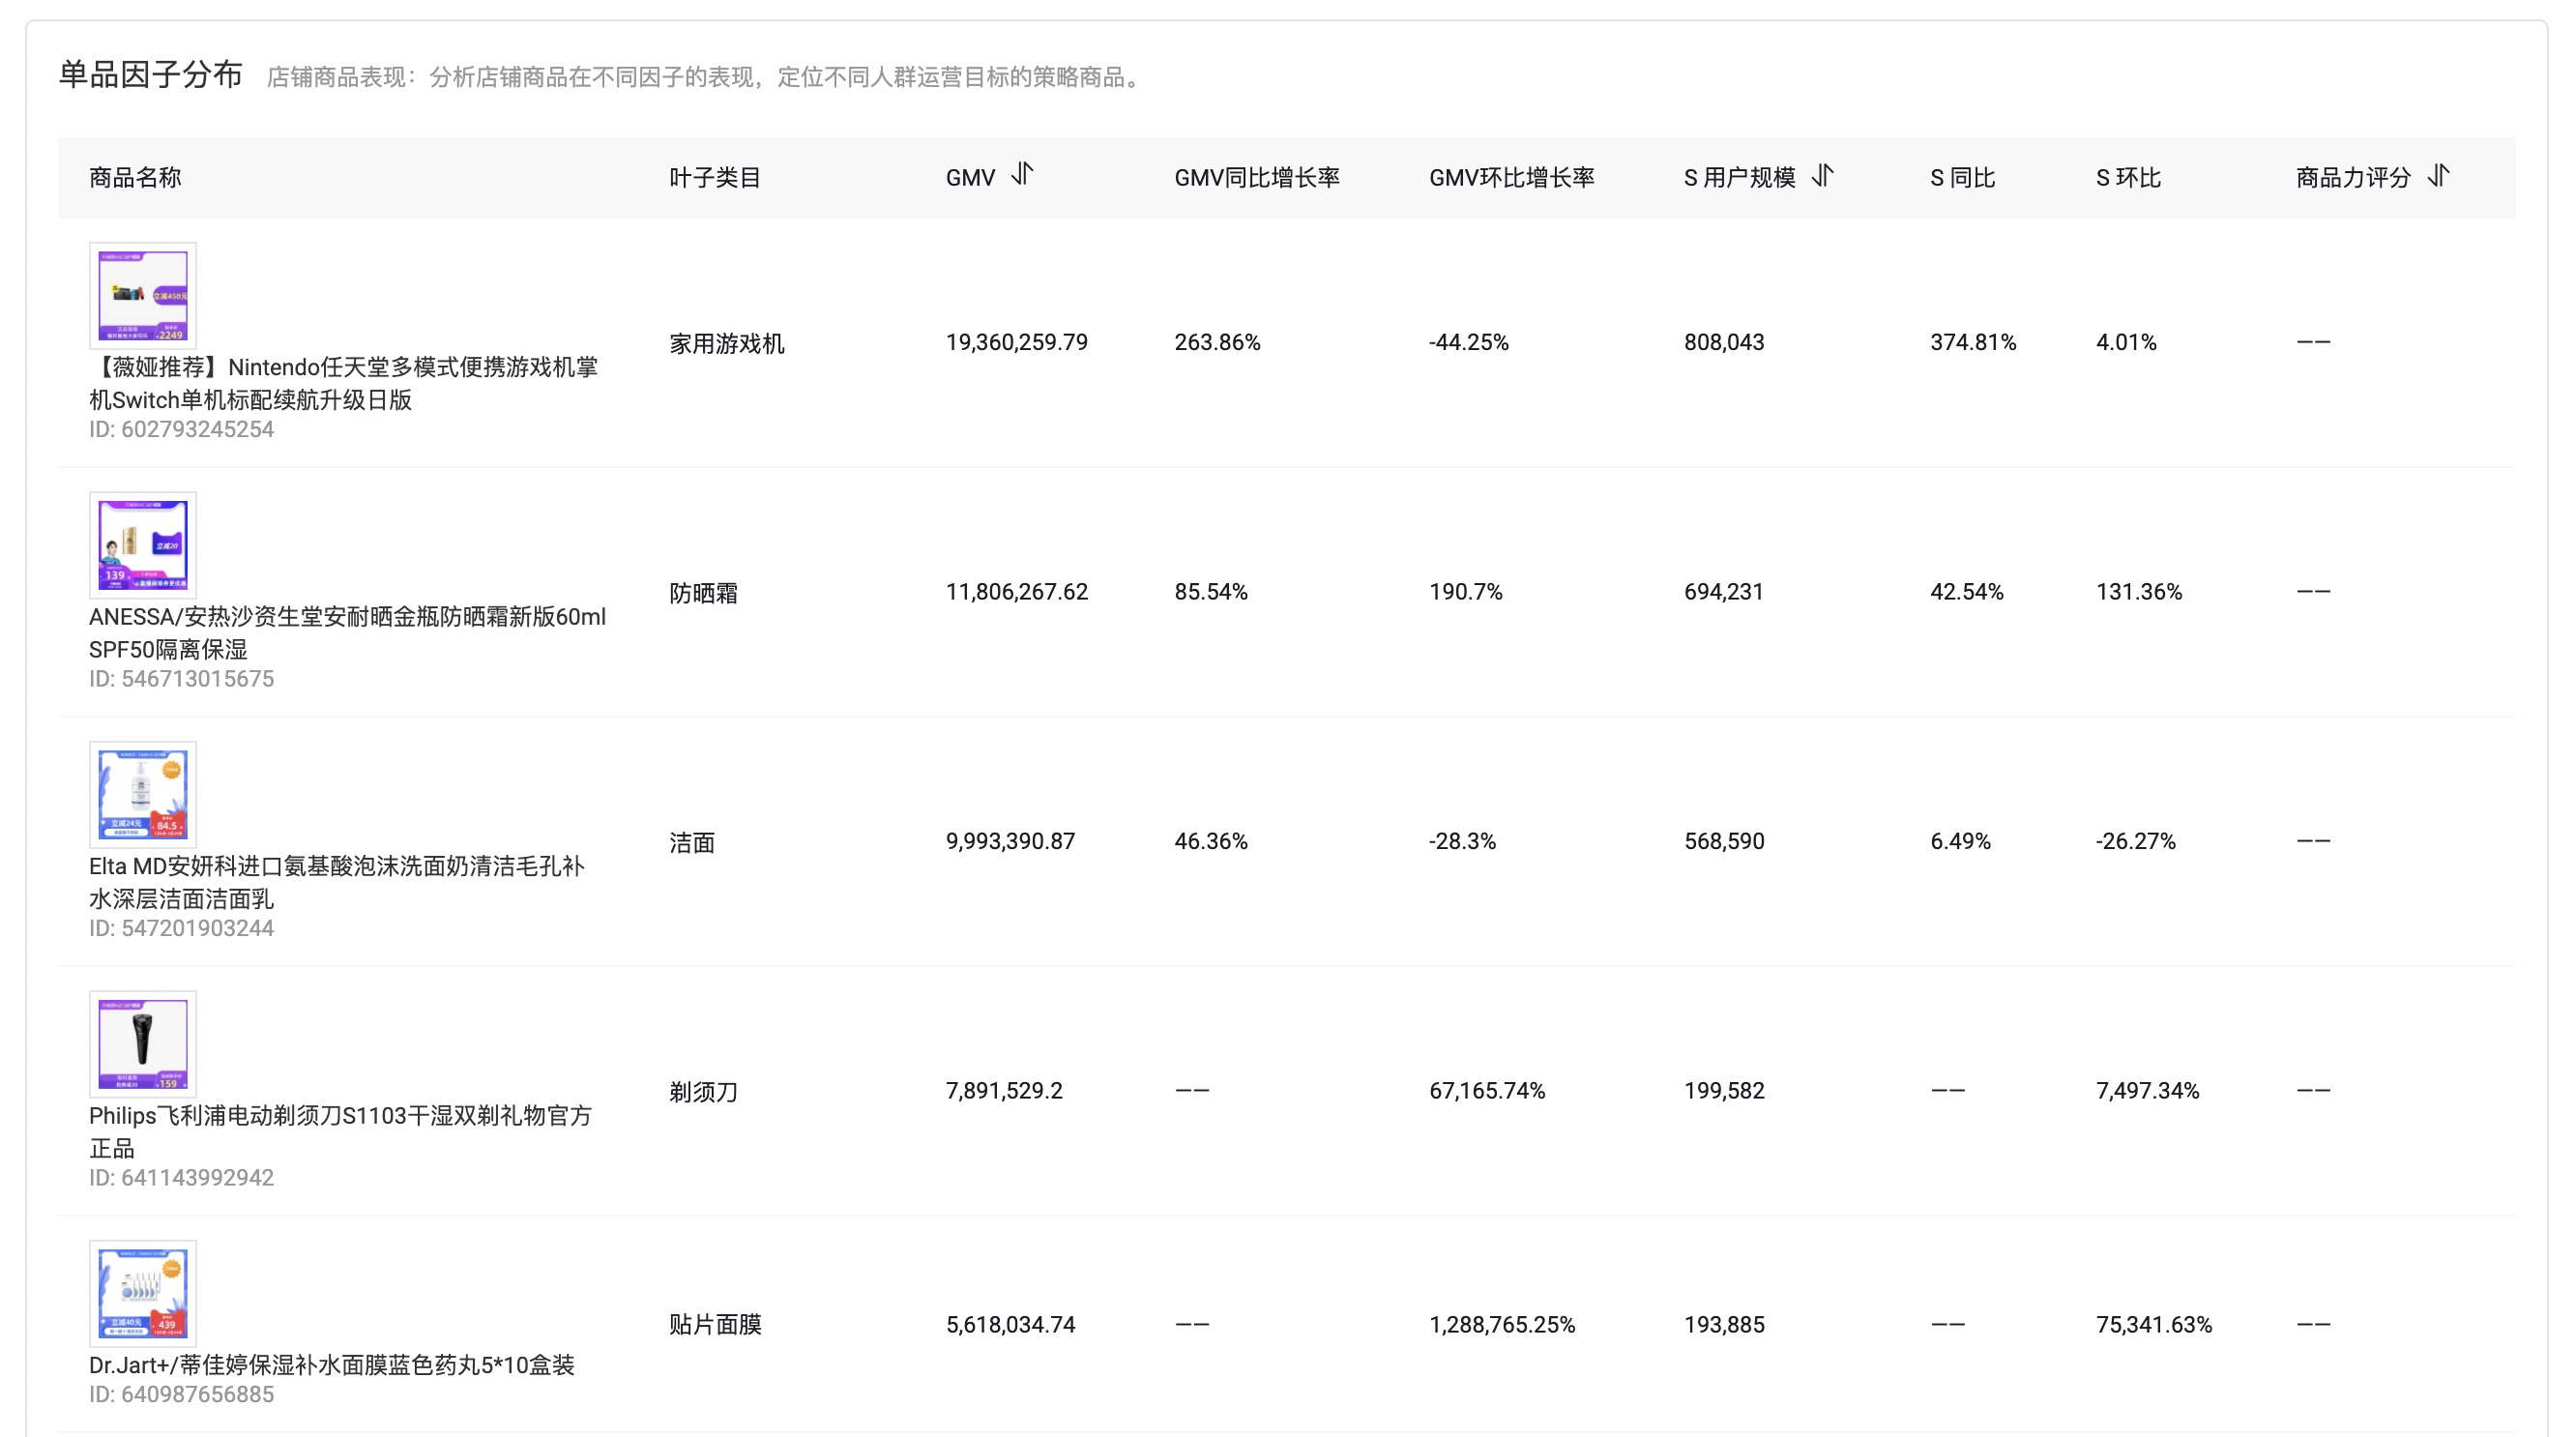Screen dimensions: 2576x1437
Task: Click the 商品名称 column header
Action: coord(135,178)
